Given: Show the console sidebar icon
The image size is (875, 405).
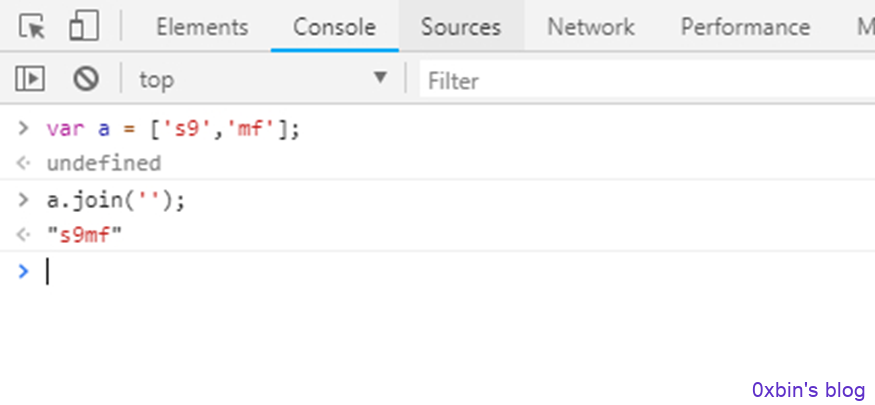Looking at the screenshot, I should pos(30,79).
